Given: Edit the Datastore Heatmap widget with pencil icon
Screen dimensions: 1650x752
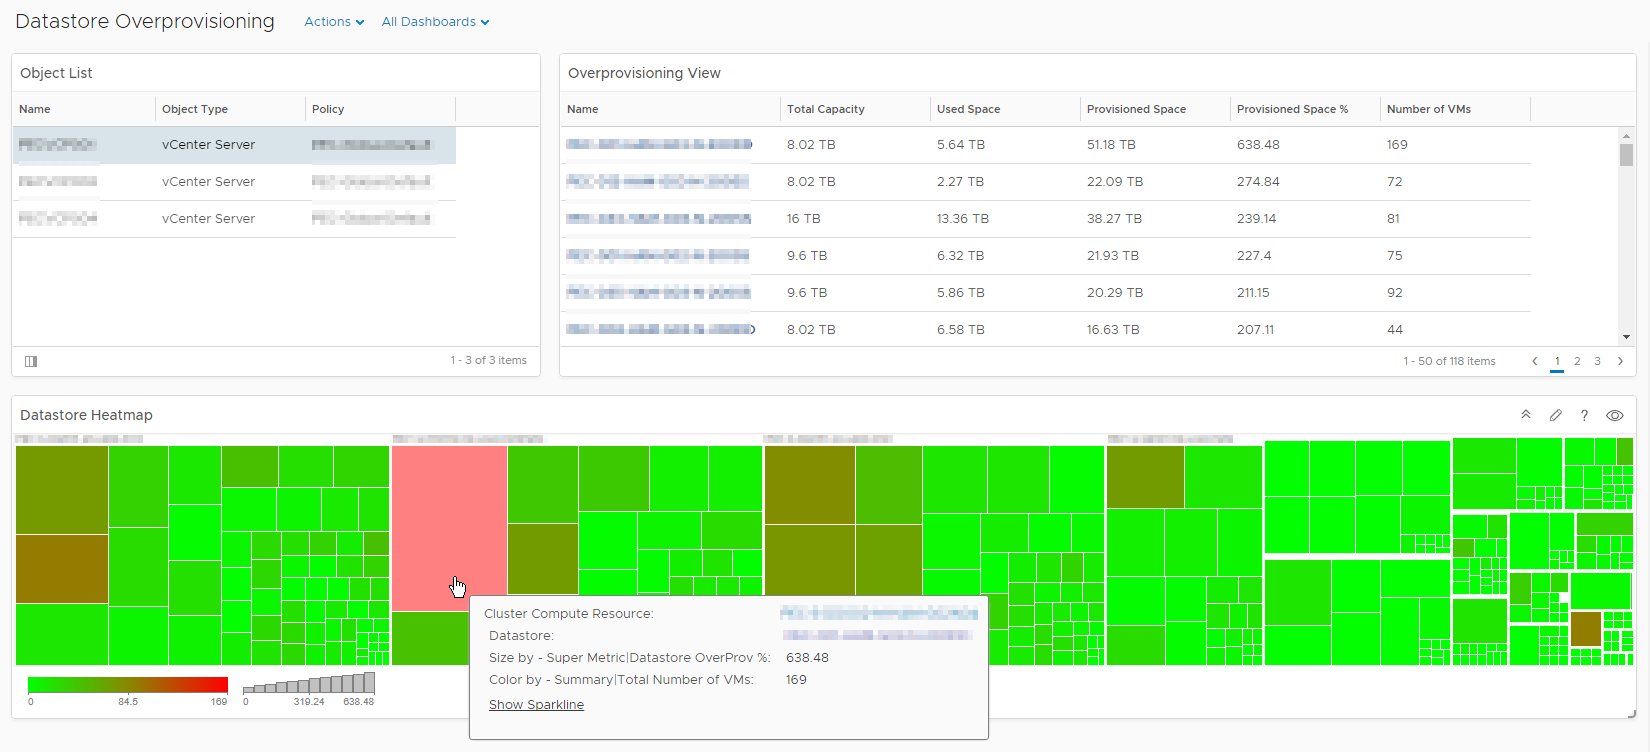Looking at the screenshot, I should coord(1555,415).
